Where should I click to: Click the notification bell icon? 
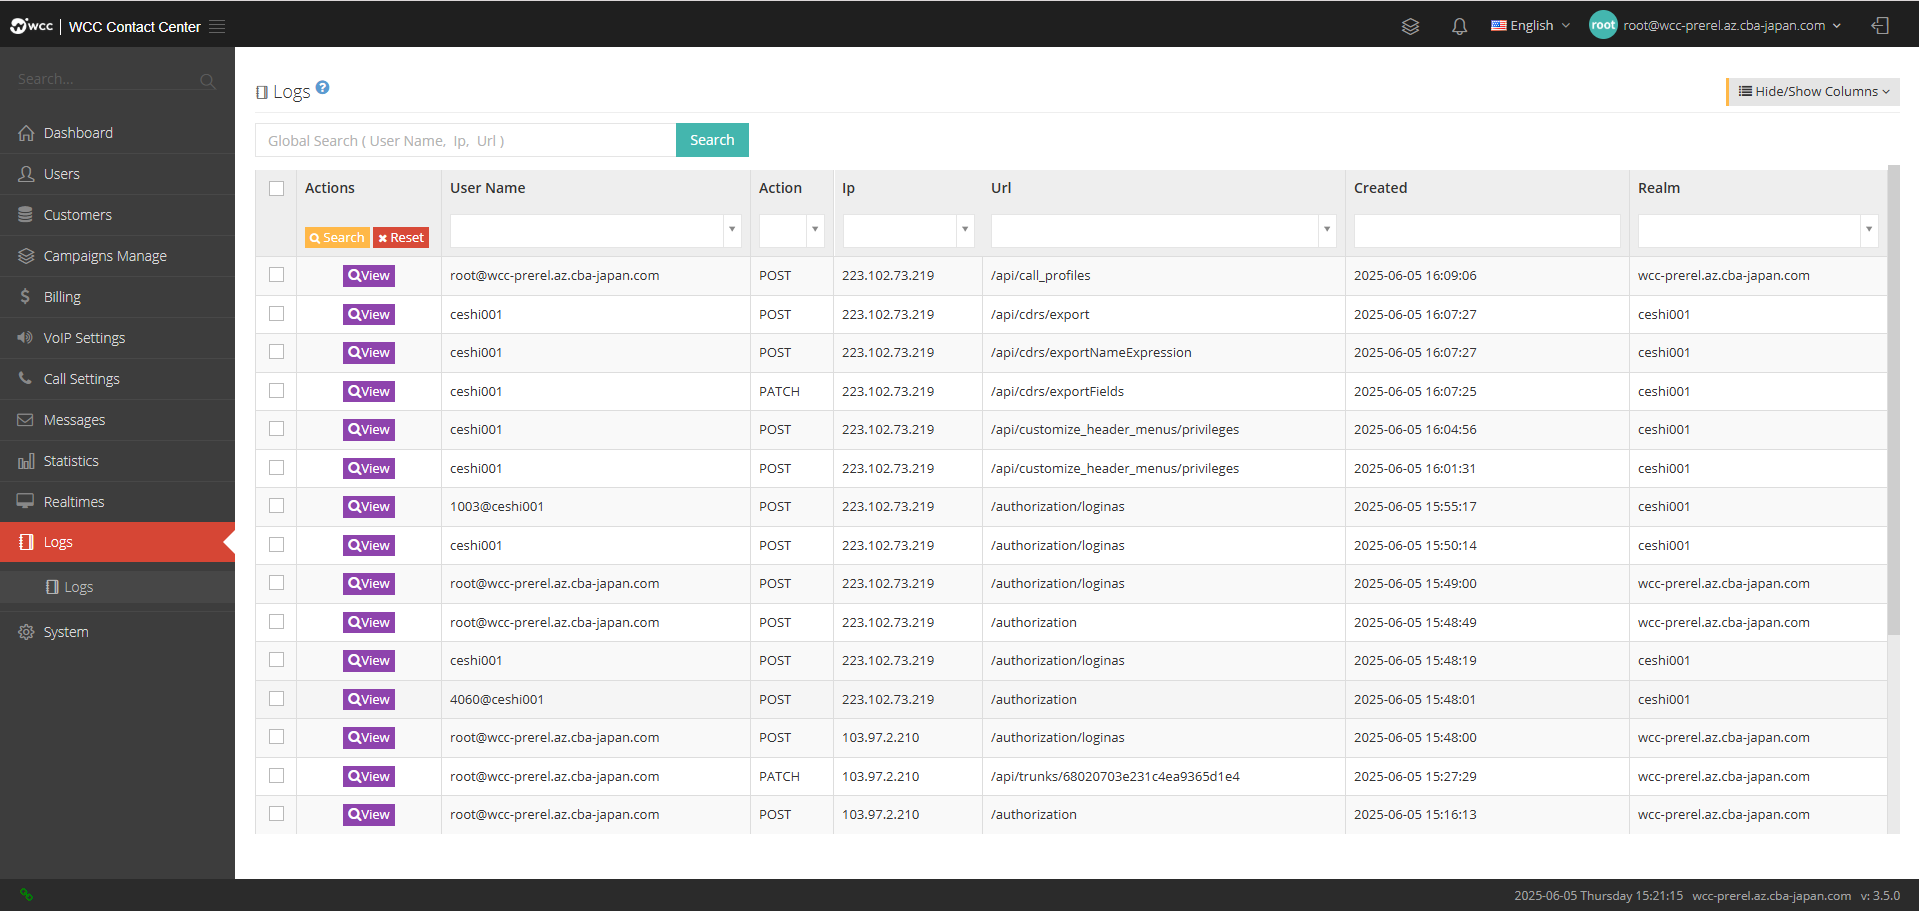pos(1459,26)
